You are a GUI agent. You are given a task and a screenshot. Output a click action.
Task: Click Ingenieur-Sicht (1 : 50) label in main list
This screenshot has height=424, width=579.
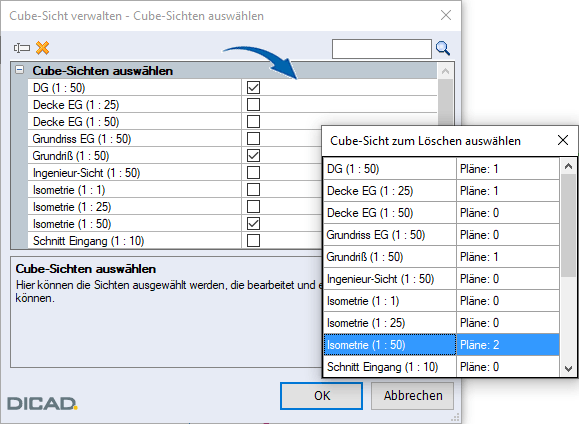(86, 173)
